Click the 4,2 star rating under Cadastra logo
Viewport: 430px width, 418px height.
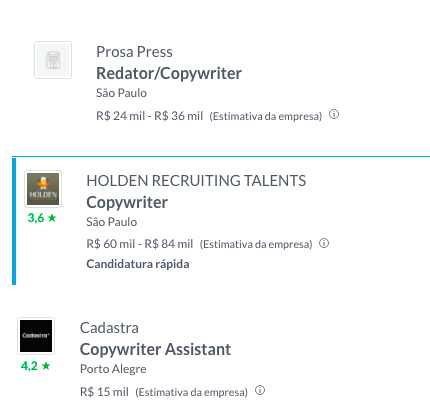click(x=36, y=366)
